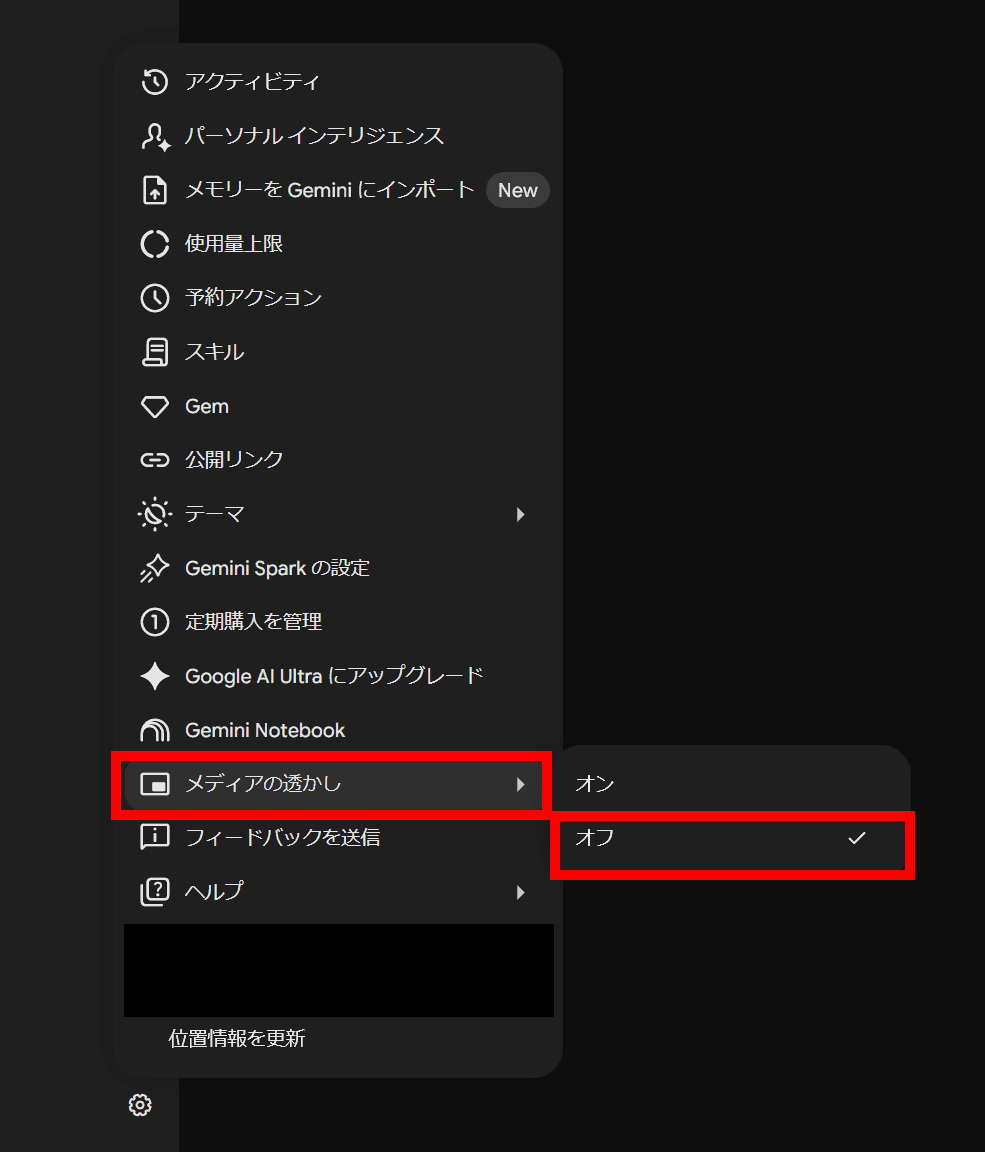
Task: Select メモリーを Gemini にインポート
Action: [338, 190]
